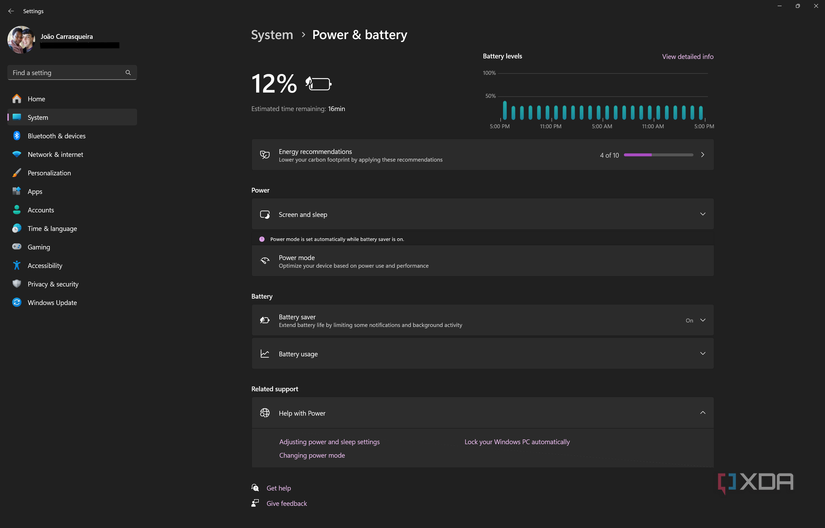Click the Home house icon

(17, 98)
